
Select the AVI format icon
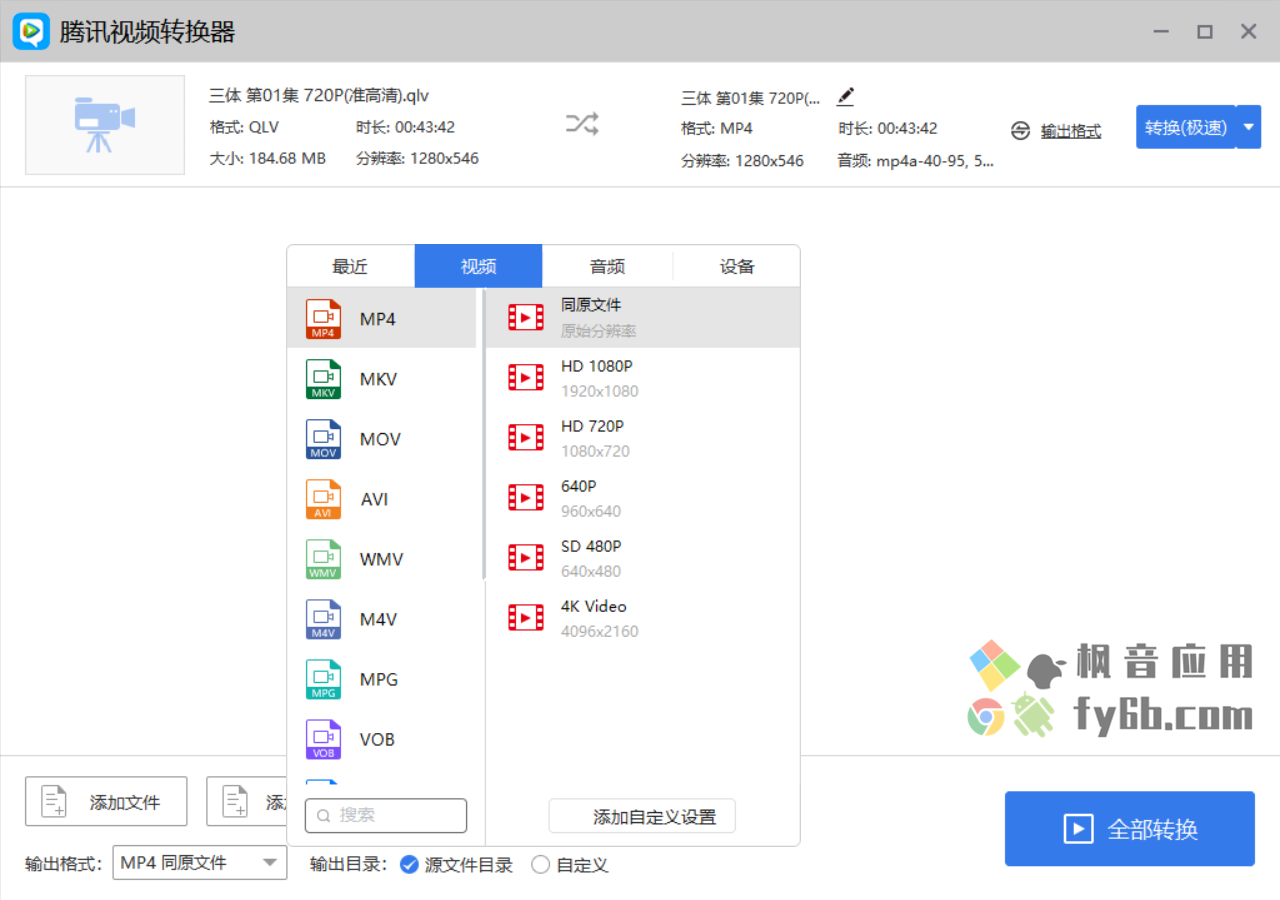(x=323, y=499)
